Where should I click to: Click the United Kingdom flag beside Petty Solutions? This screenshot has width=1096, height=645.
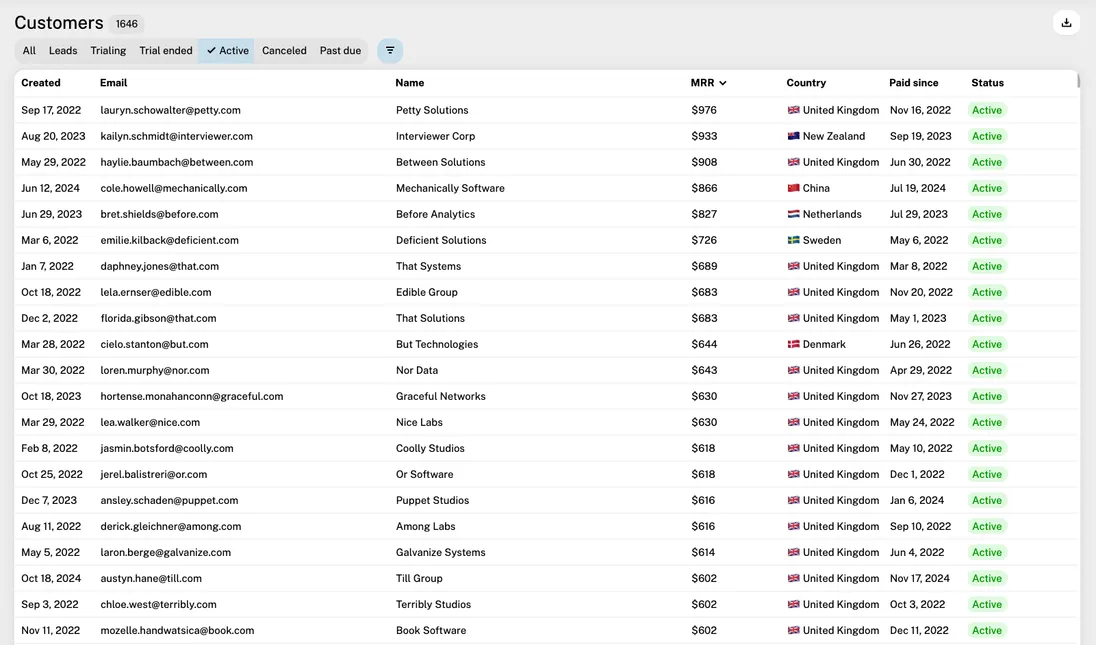click(793, 109)
